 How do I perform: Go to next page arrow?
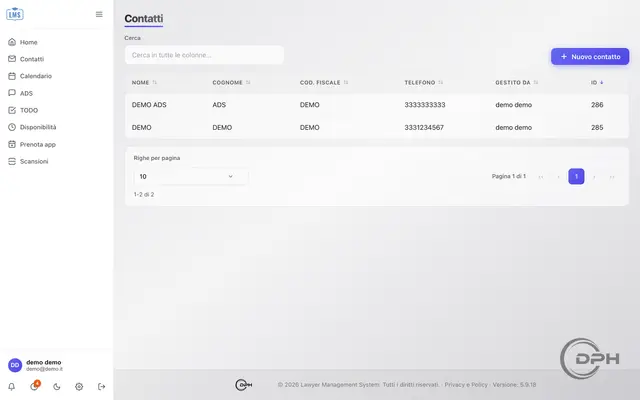coord(594,177)
